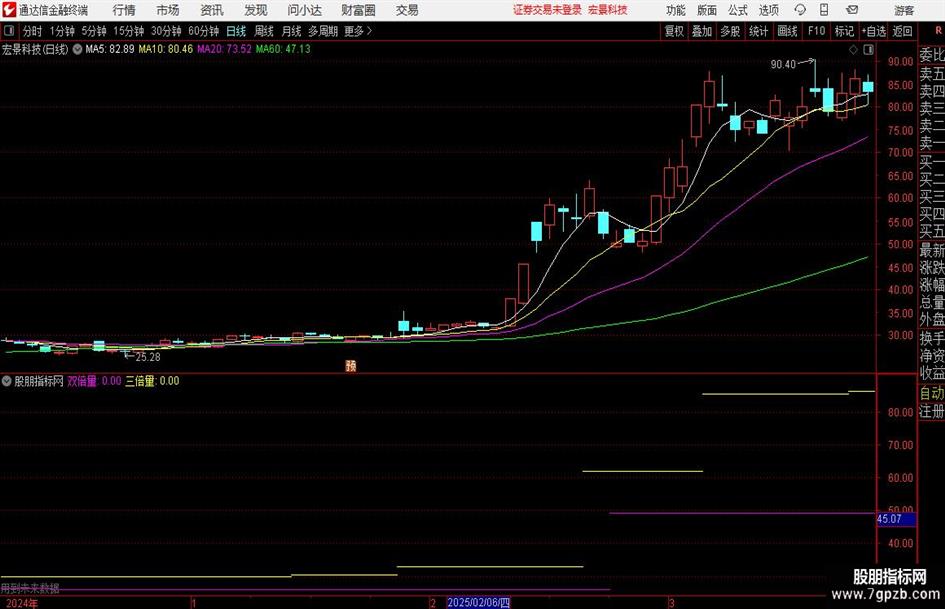Open the mobile phone icon
945x609 pixels.
point(824,10)
